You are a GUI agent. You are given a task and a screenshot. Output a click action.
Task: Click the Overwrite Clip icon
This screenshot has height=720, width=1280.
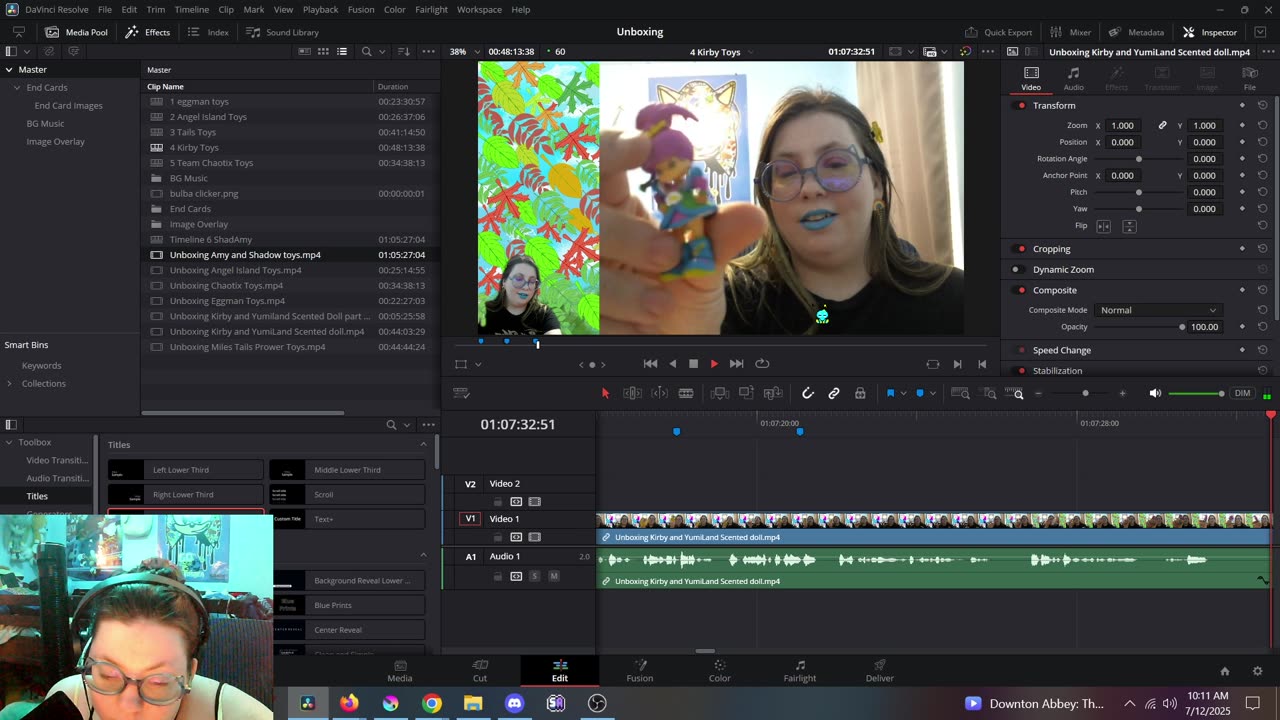pos(746,393)
